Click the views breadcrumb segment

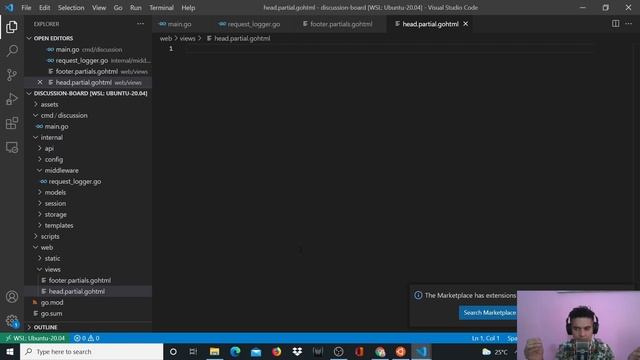(187, 38)
